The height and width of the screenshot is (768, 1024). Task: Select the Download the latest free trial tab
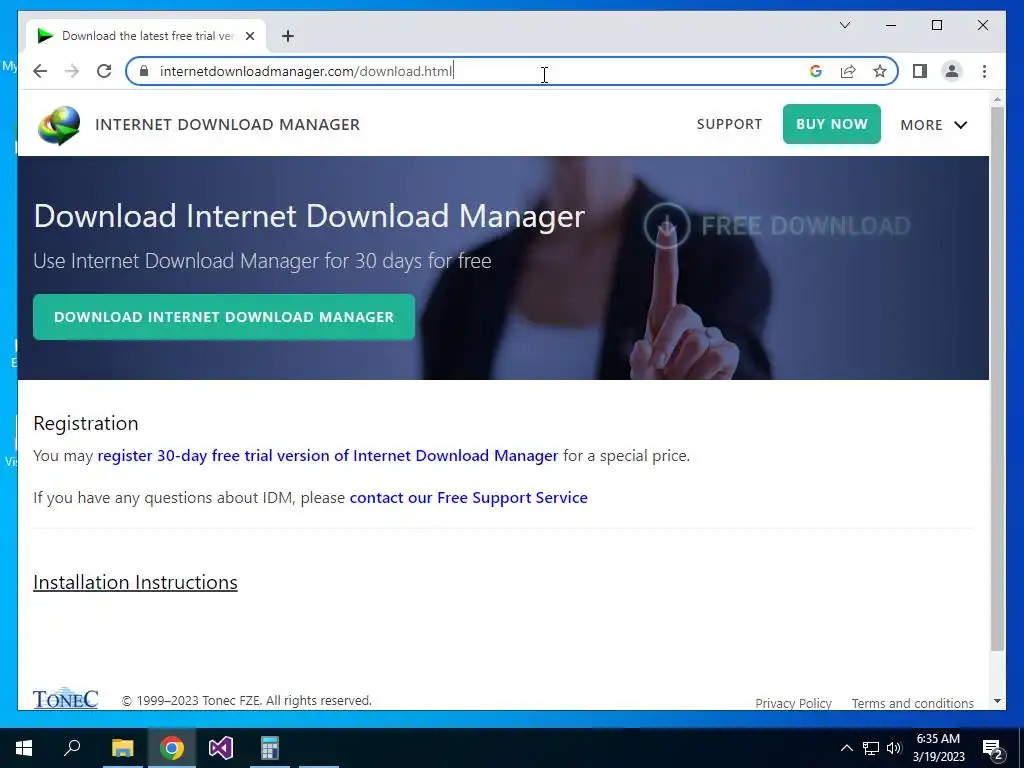coord(146,36)
